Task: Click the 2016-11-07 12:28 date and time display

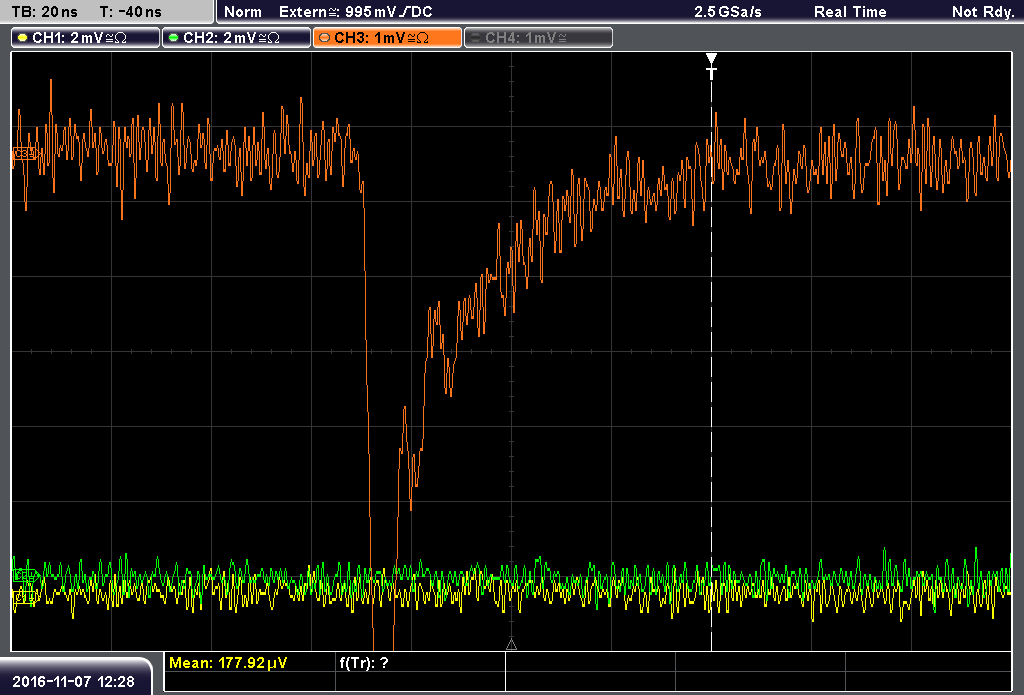Action: [73, 681]
